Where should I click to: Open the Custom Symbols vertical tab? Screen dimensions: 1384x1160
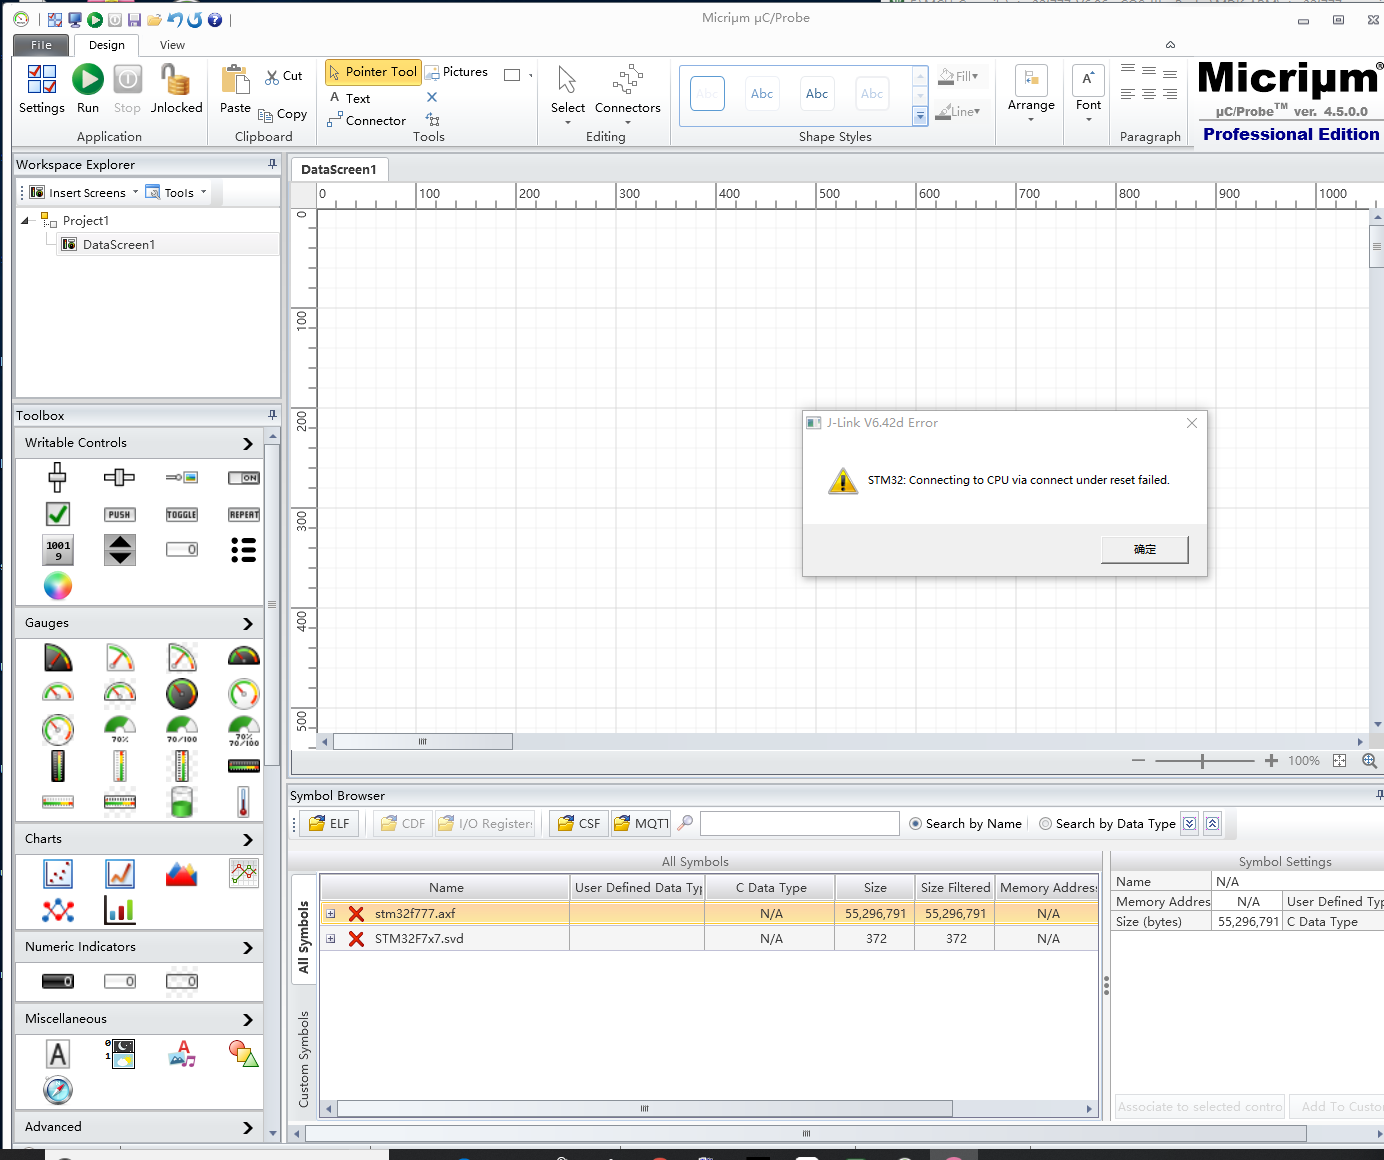(x=303, y=1058)
